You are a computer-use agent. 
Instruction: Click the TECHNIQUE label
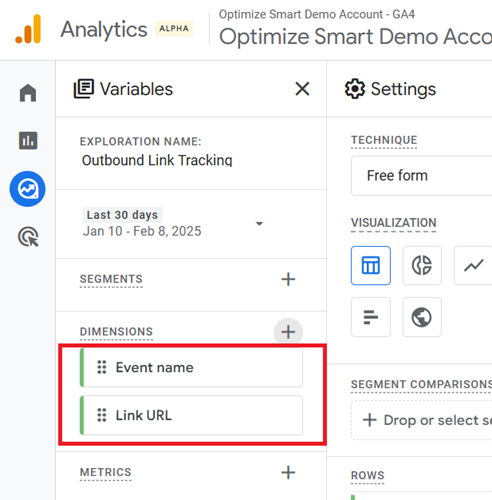(x=384, y=140)
